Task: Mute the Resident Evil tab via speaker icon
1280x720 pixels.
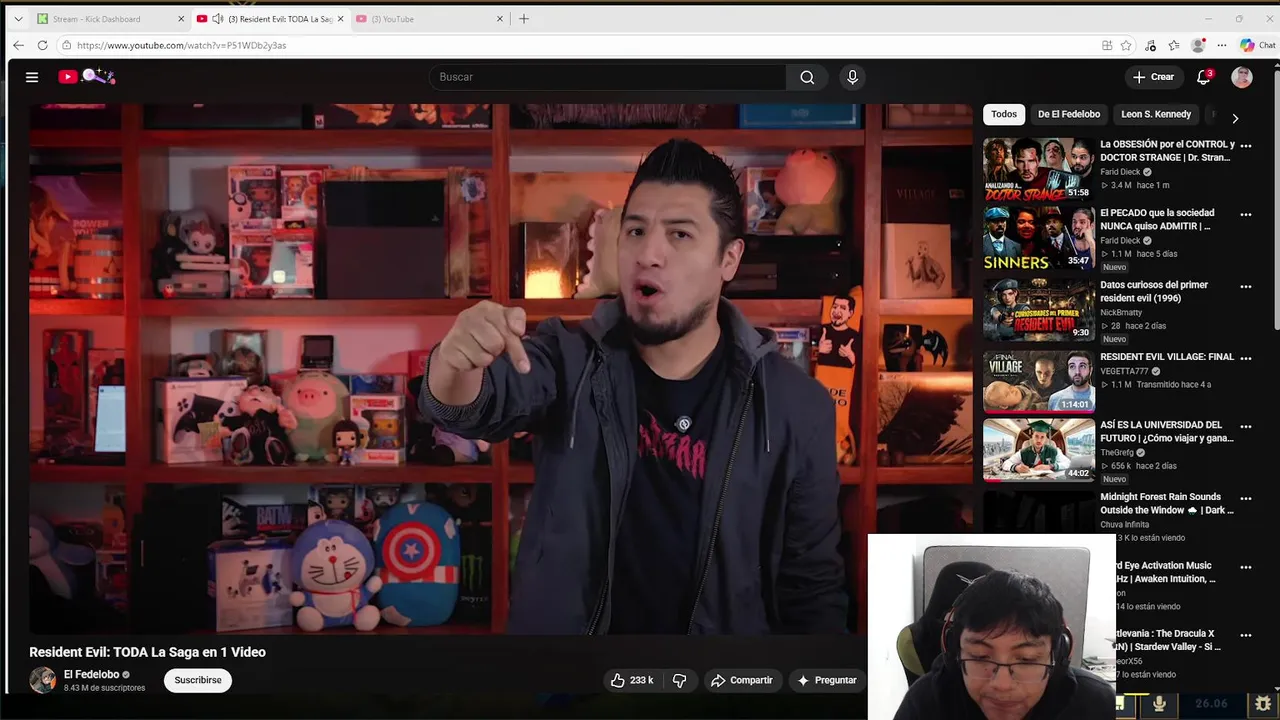Action: 218,19
